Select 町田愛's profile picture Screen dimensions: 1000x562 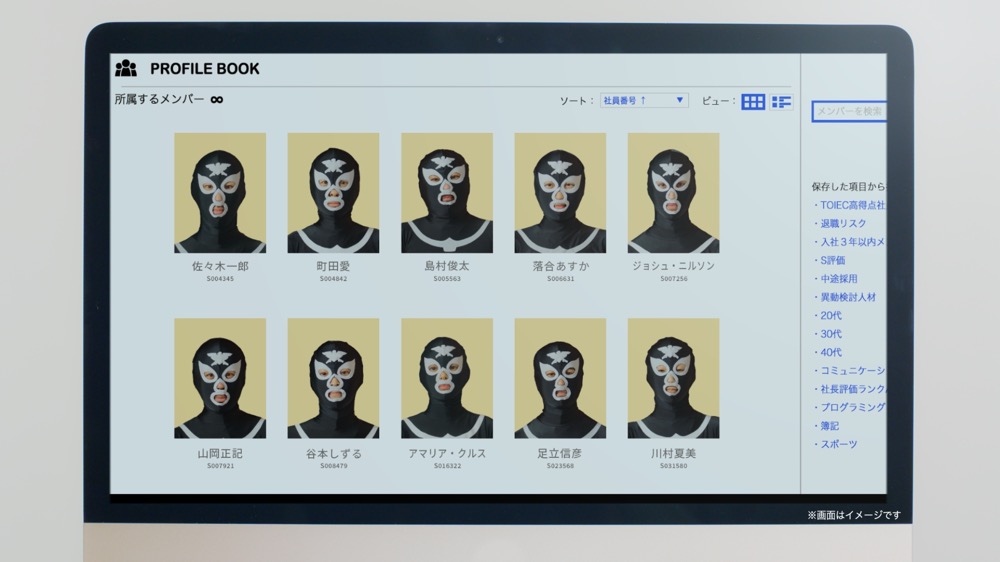tap(333, 193)
